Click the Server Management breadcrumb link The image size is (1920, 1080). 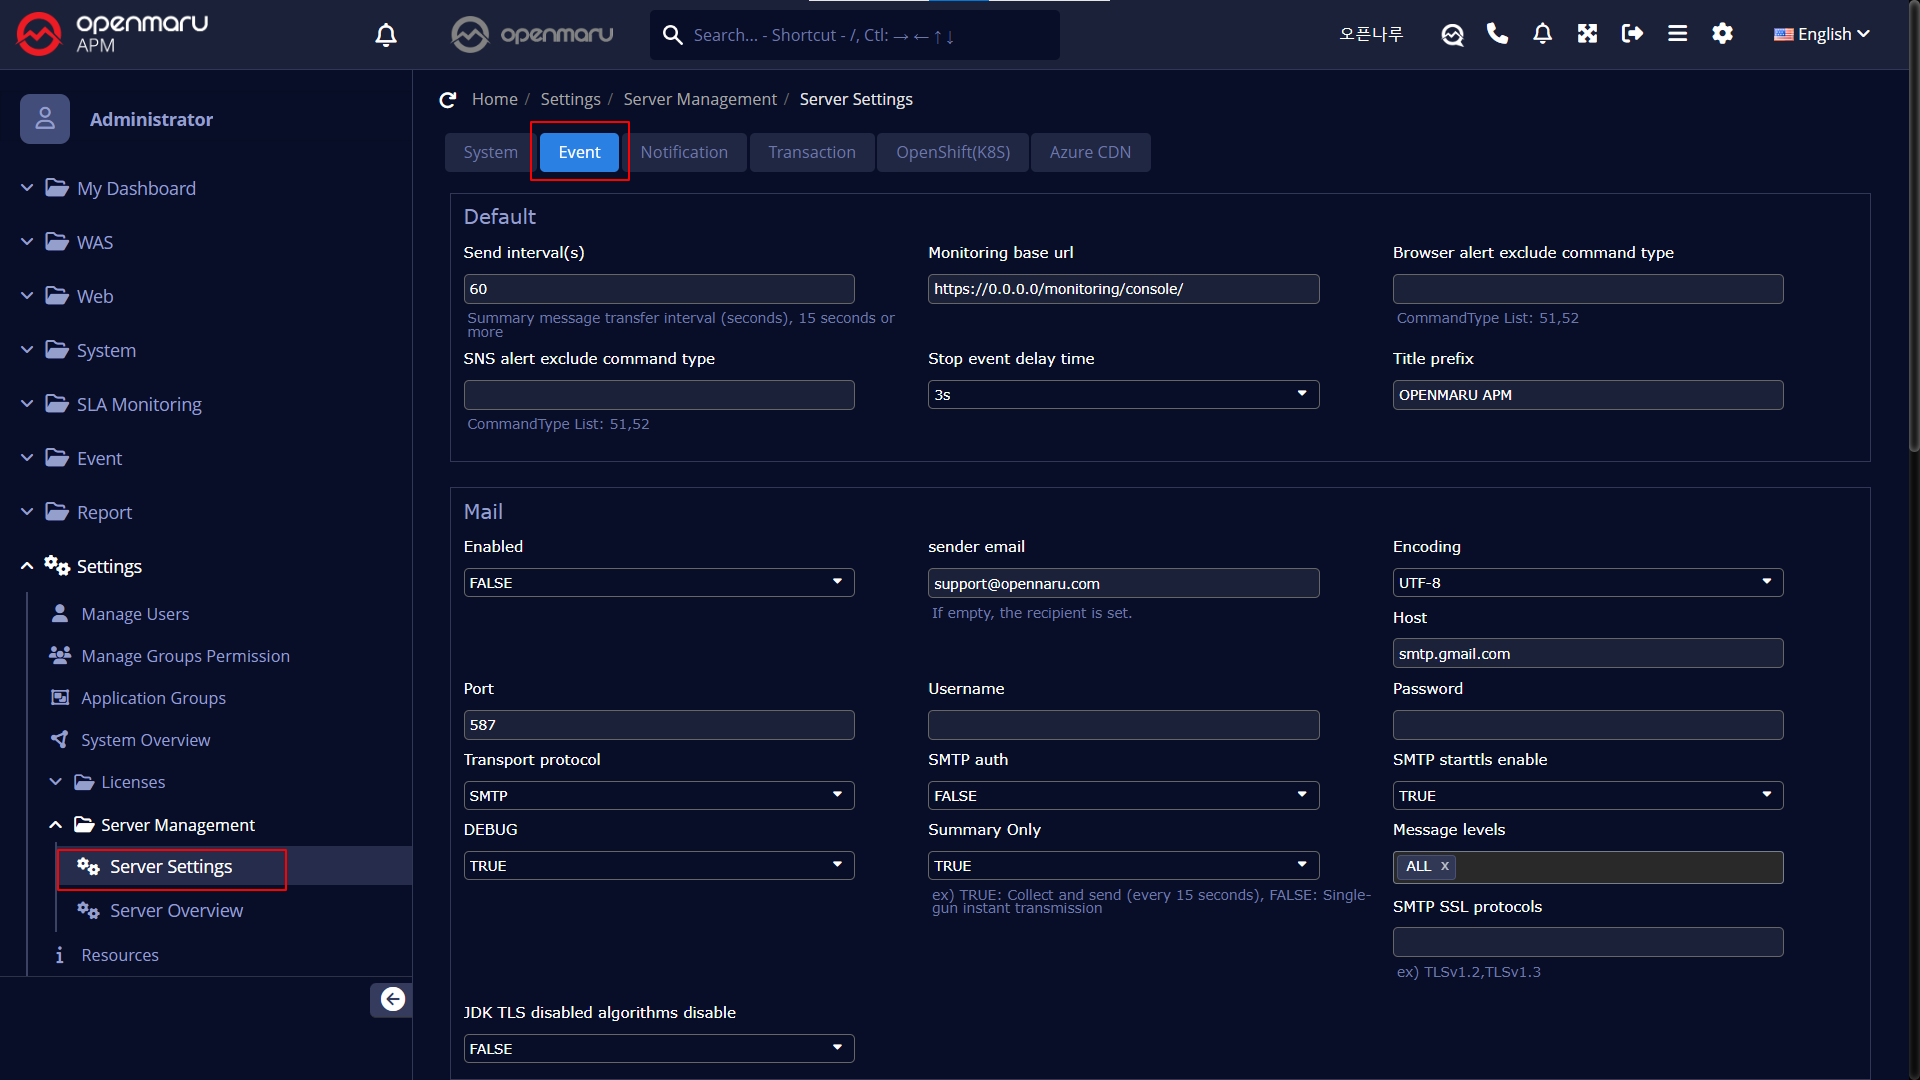coord(699,99)
